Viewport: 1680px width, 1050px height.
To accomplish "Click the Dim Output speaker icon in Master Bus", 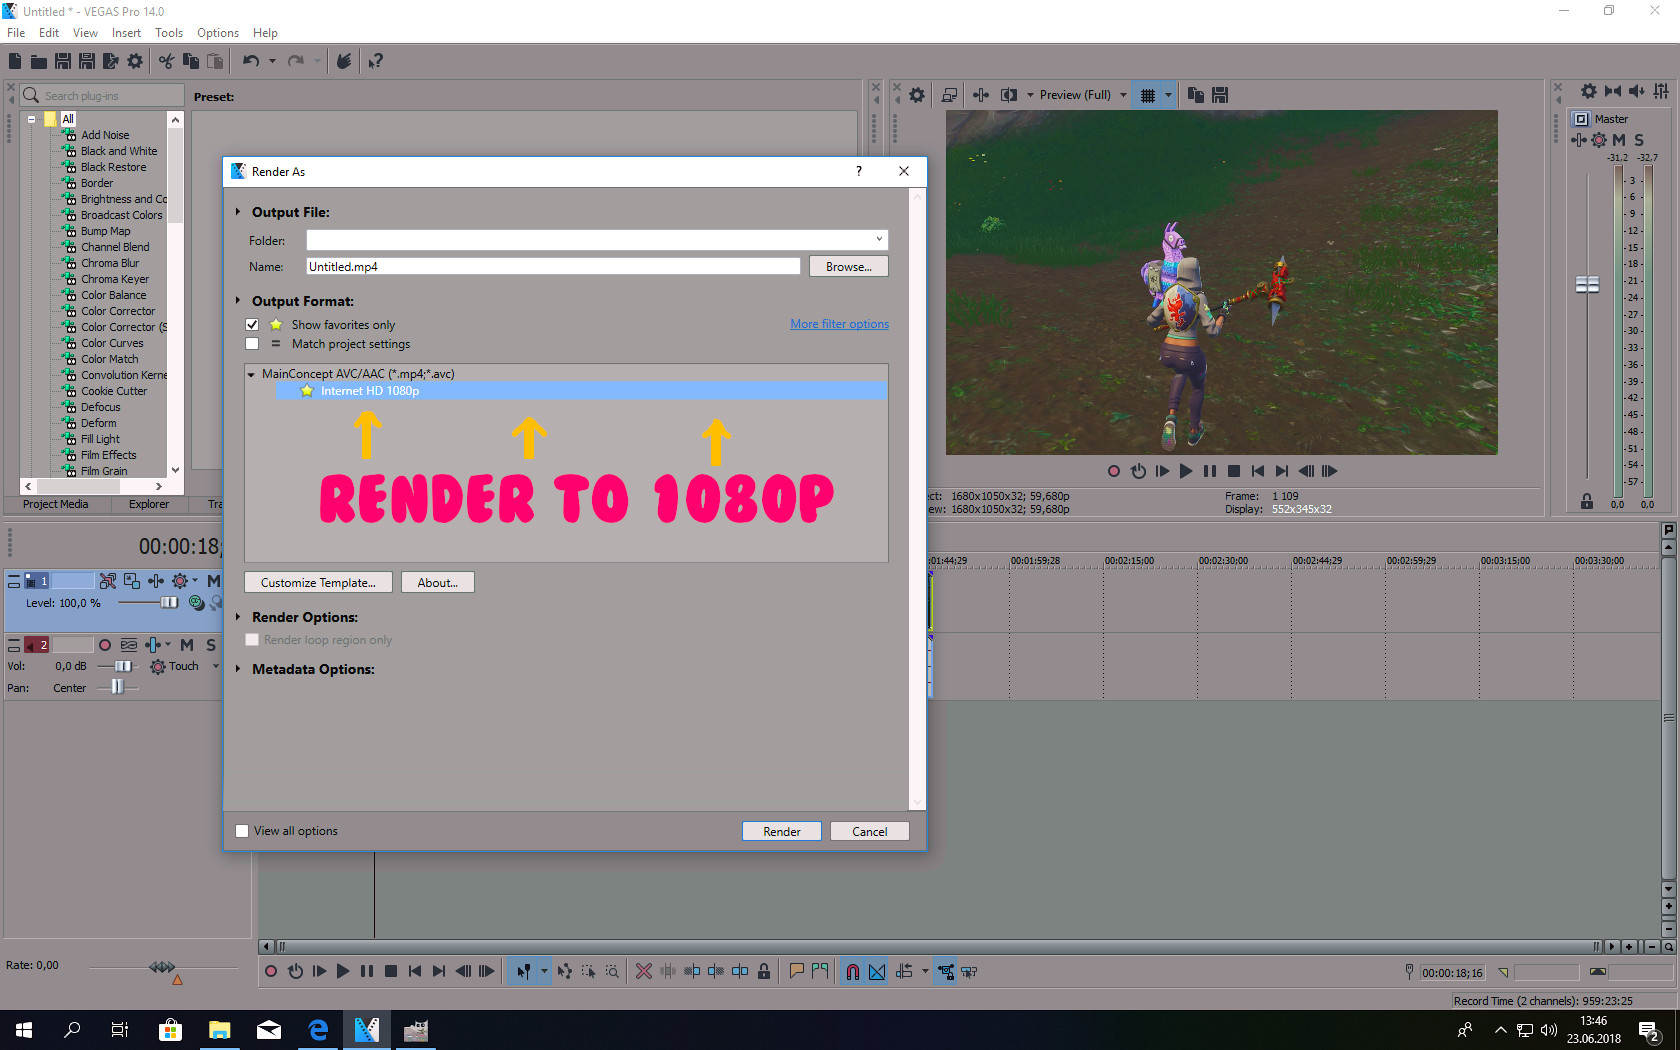I will click(x=1637, y=91).
